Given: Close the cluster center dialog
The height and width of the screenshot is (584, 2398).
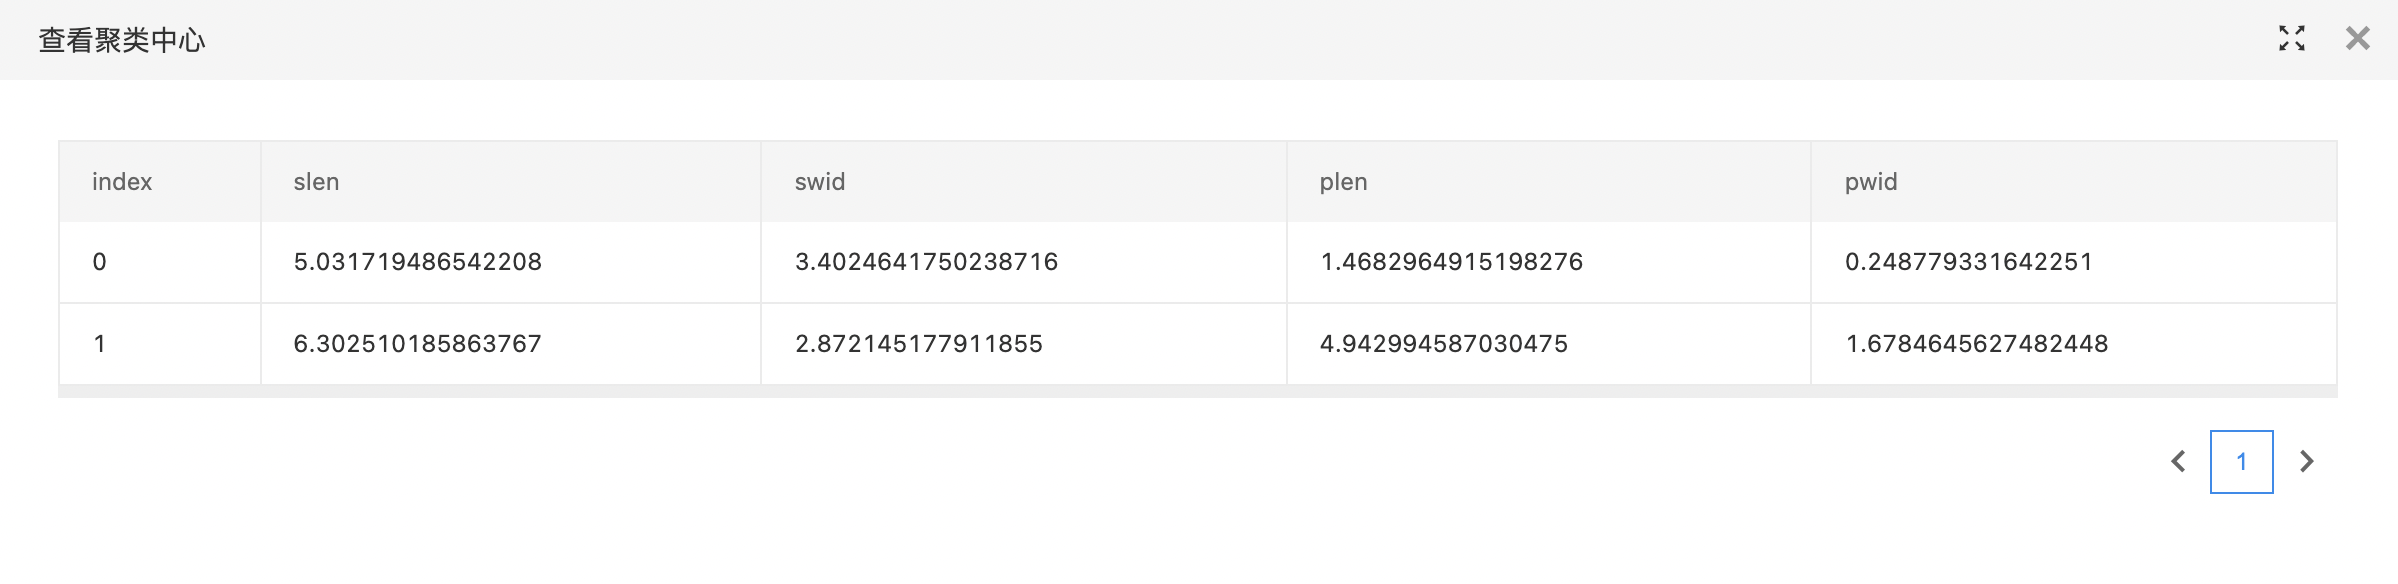Looking at the screenshot, I should click(2357, 39).
